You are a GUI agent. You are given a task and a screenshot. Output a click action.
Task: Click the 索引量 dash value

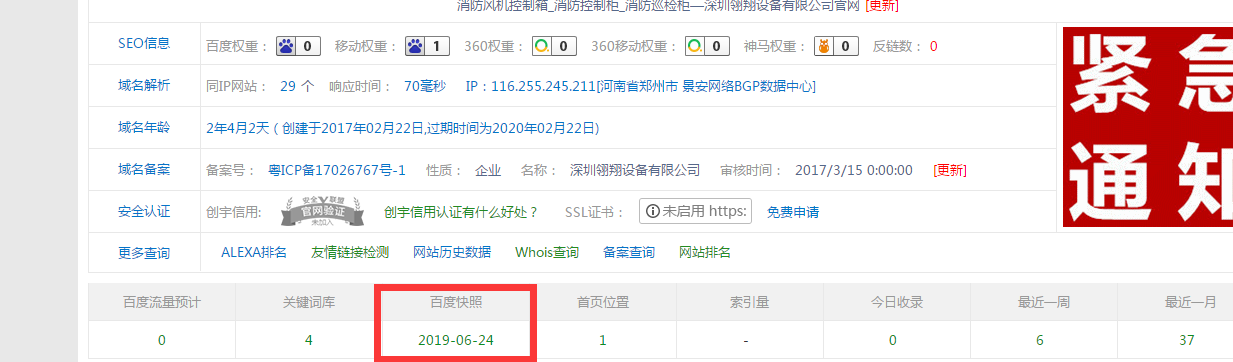[747, 340]
